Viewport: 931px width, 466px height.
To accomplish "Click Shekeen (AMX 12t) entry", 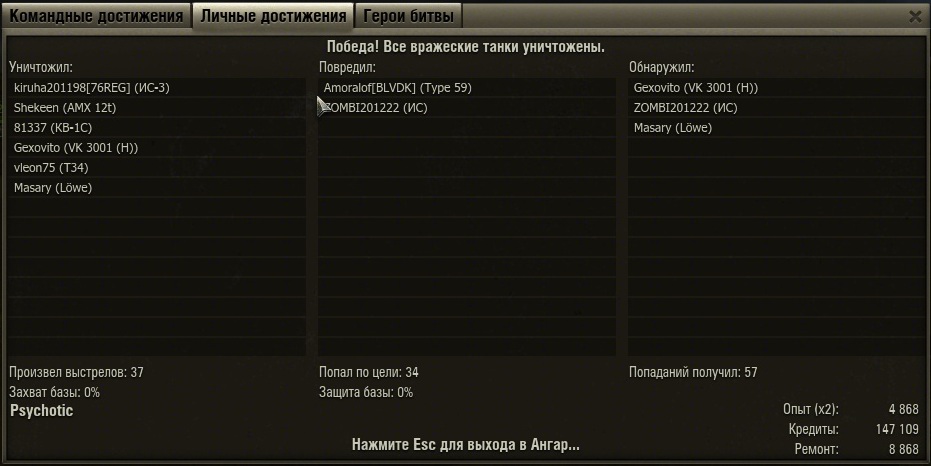I will click(x=157, y=108).
